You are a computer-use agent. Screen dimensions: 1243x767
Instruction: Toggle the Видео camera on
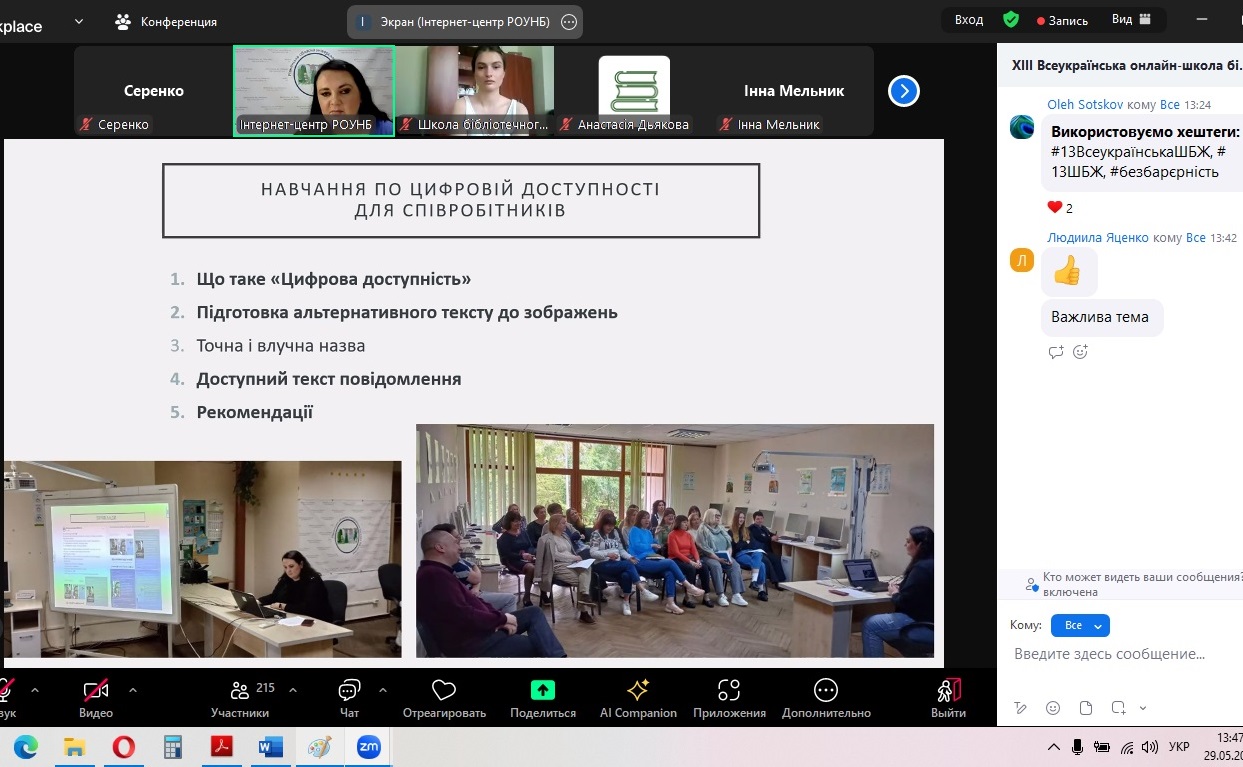pyautogui.click(x=96, y=690)
